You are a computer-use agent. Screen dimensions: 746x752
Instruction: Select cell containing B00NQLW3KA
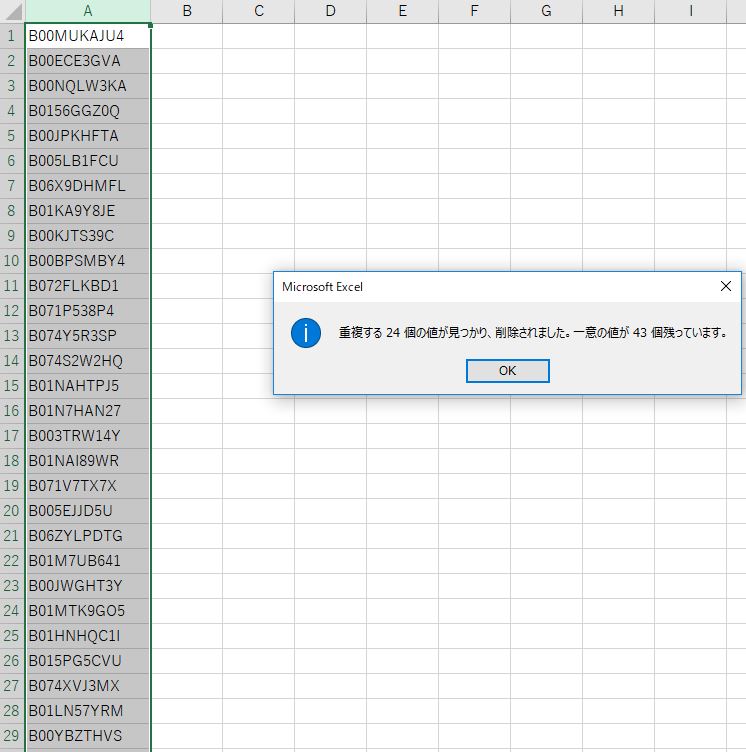[88, 86]
